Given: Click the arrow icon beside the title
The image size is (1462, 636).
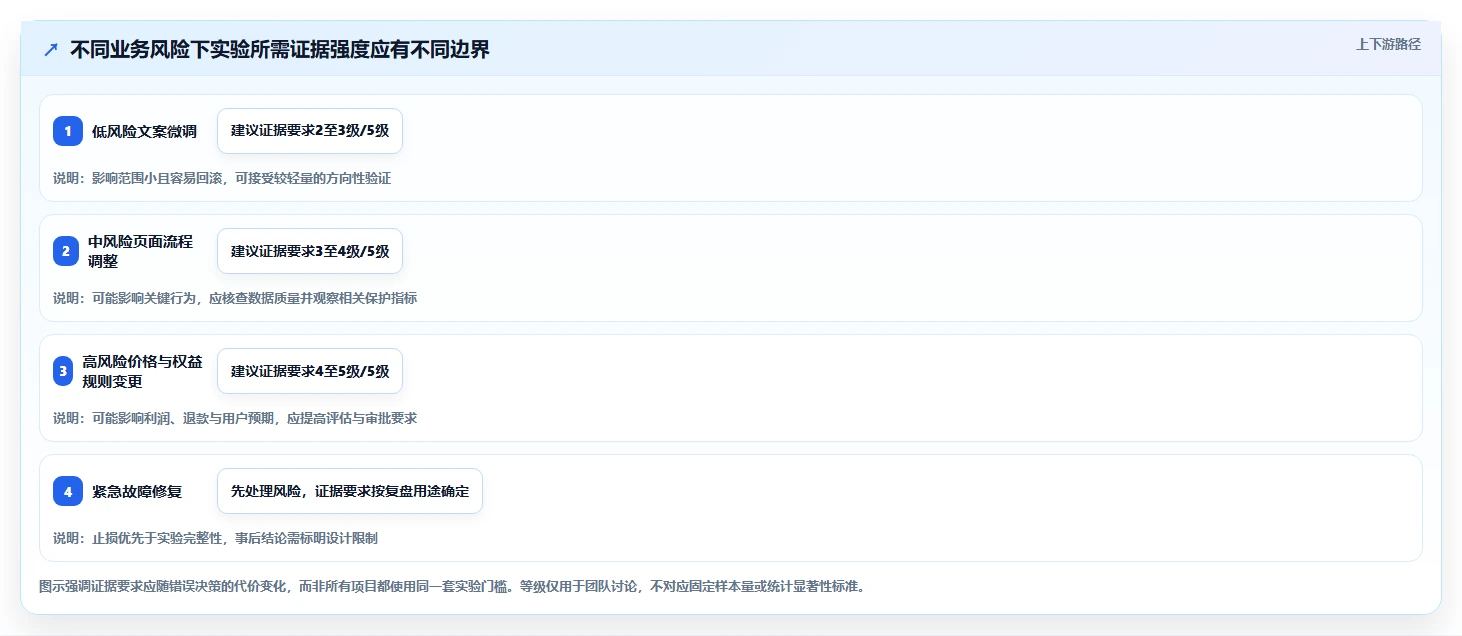Looking at the screenshot, I should [51, 49].
